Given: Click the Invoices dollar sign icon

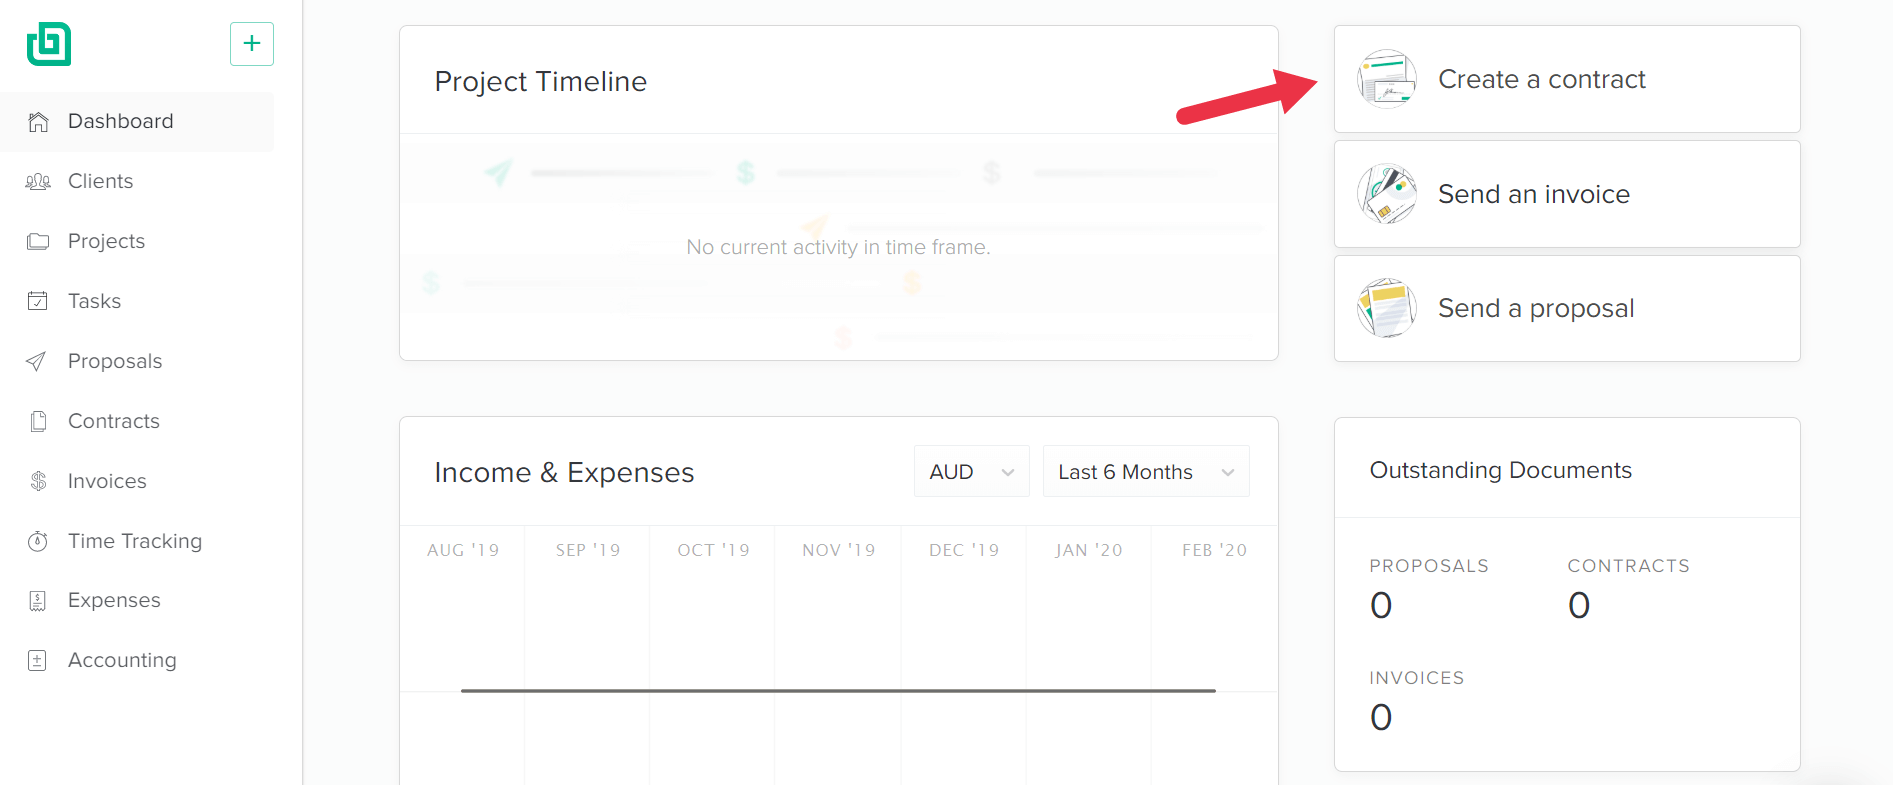Looking at the screenshot, I should 38,481.
